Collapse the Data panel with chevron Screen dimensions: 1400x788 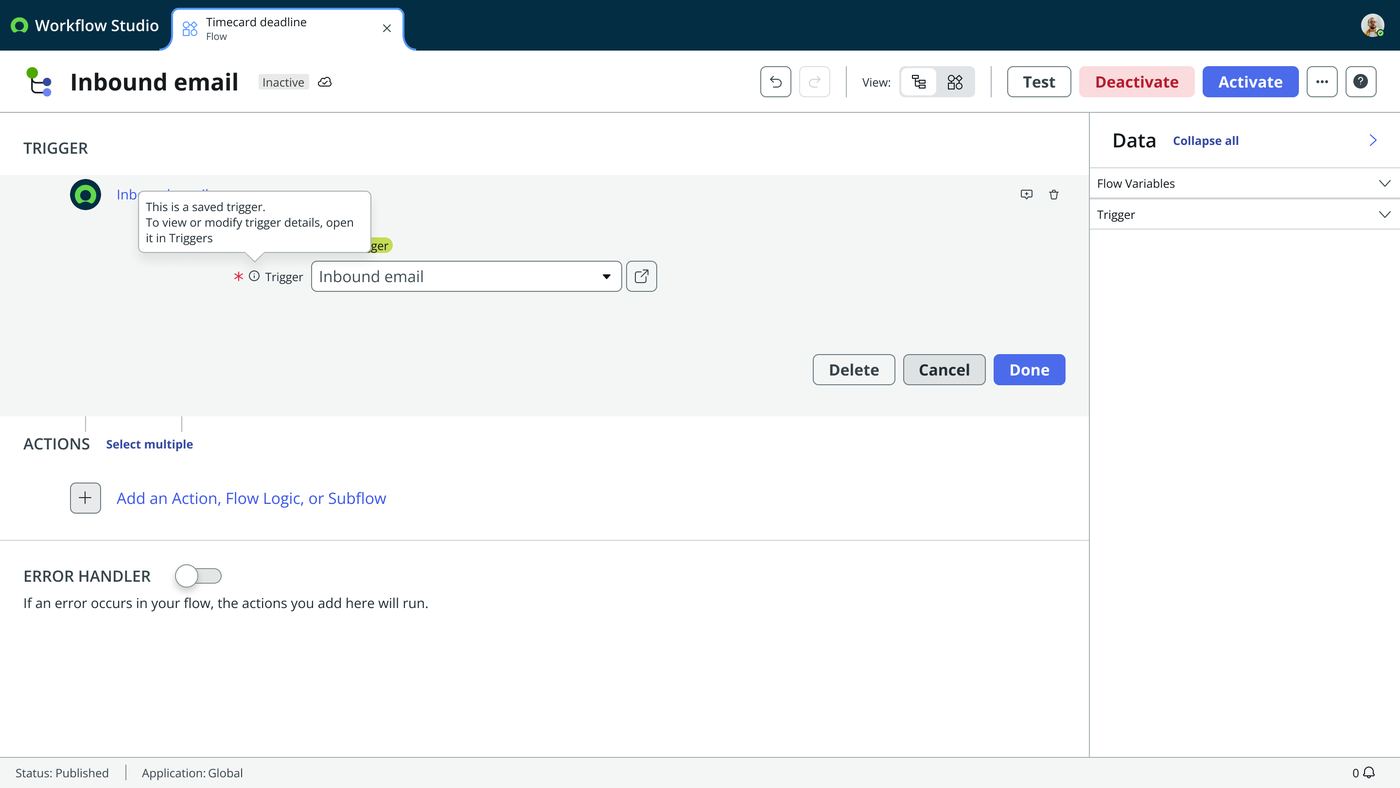(x=1373, y=141)
